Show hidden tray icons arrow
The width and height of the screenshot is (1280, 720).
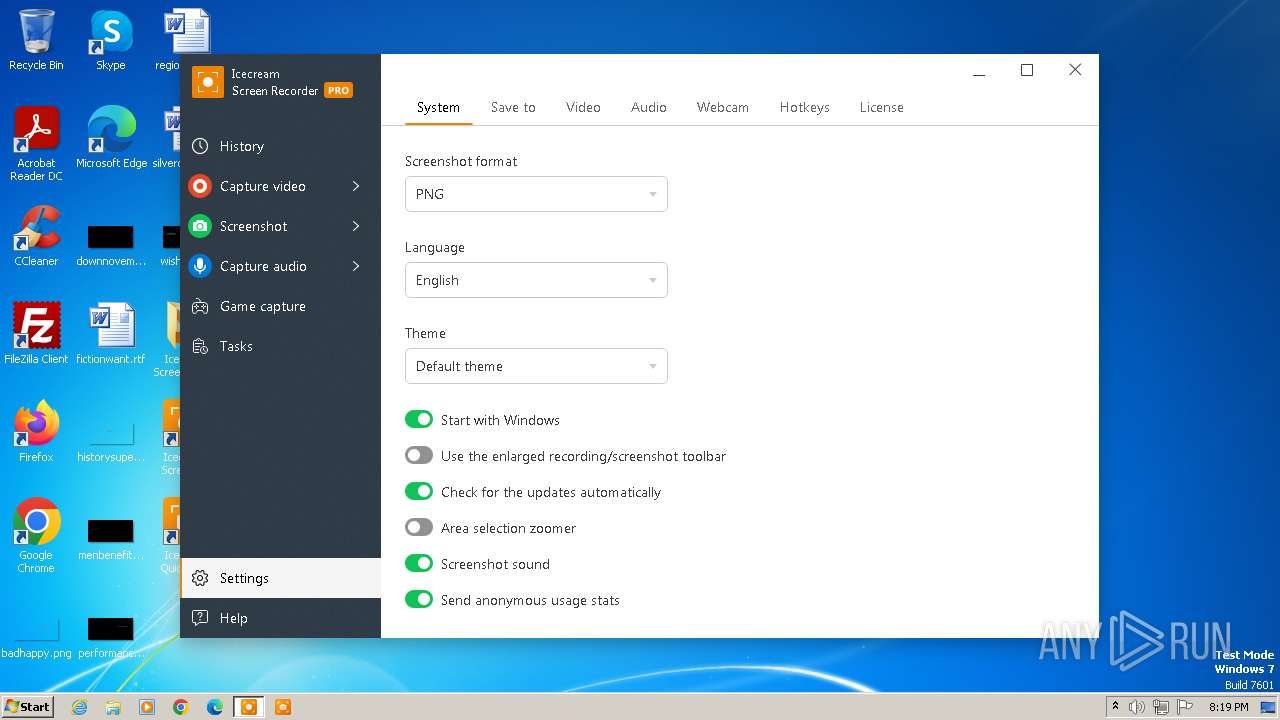pyautogui.click(x=1115, y=707)
